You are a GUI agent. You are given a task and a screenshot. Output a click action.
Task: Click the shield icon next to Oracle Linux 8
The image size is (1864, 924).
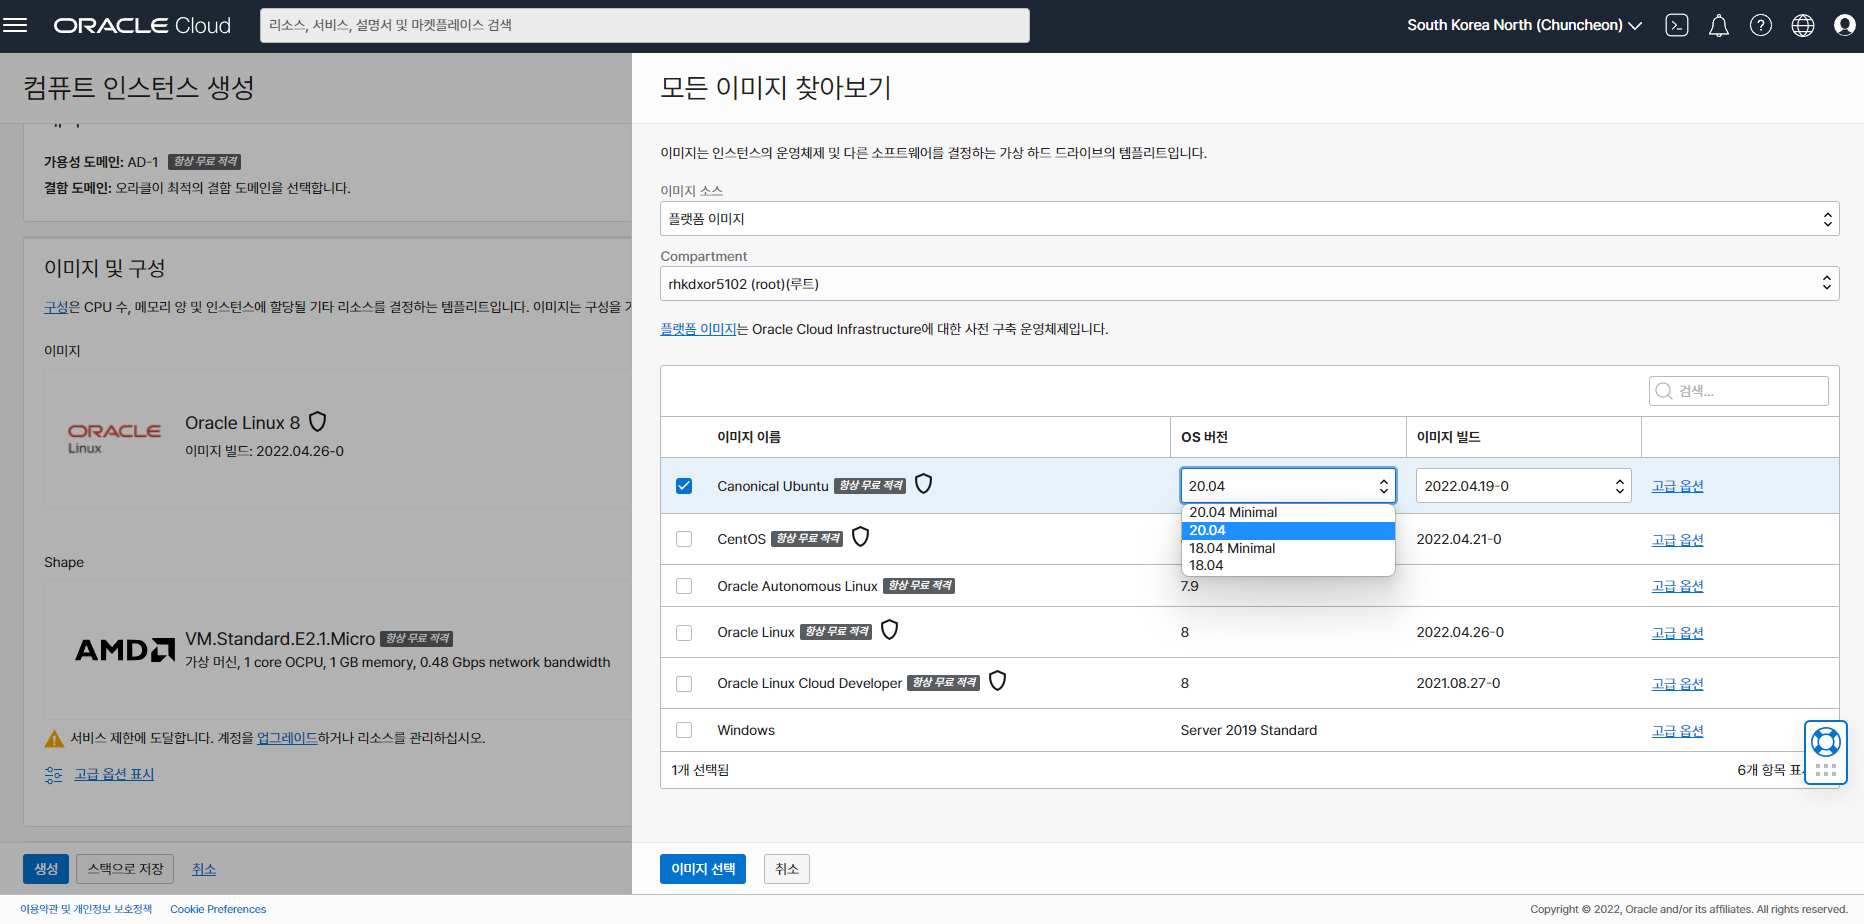click(x=318, y=422)
